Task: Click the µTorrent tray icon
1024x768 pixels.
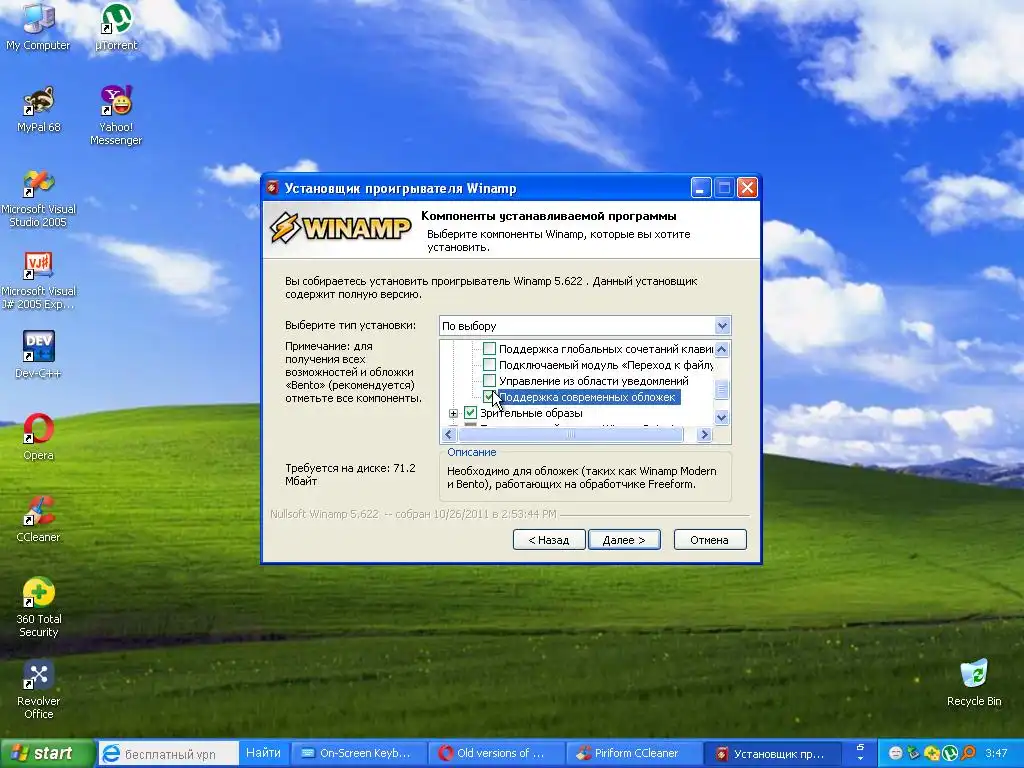Action: tap(950, 753)
